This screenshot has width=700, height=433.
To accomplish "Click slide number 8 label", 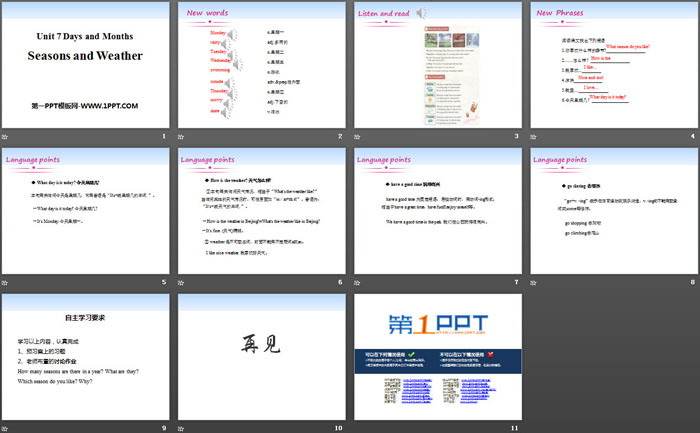I will (693, 282).
